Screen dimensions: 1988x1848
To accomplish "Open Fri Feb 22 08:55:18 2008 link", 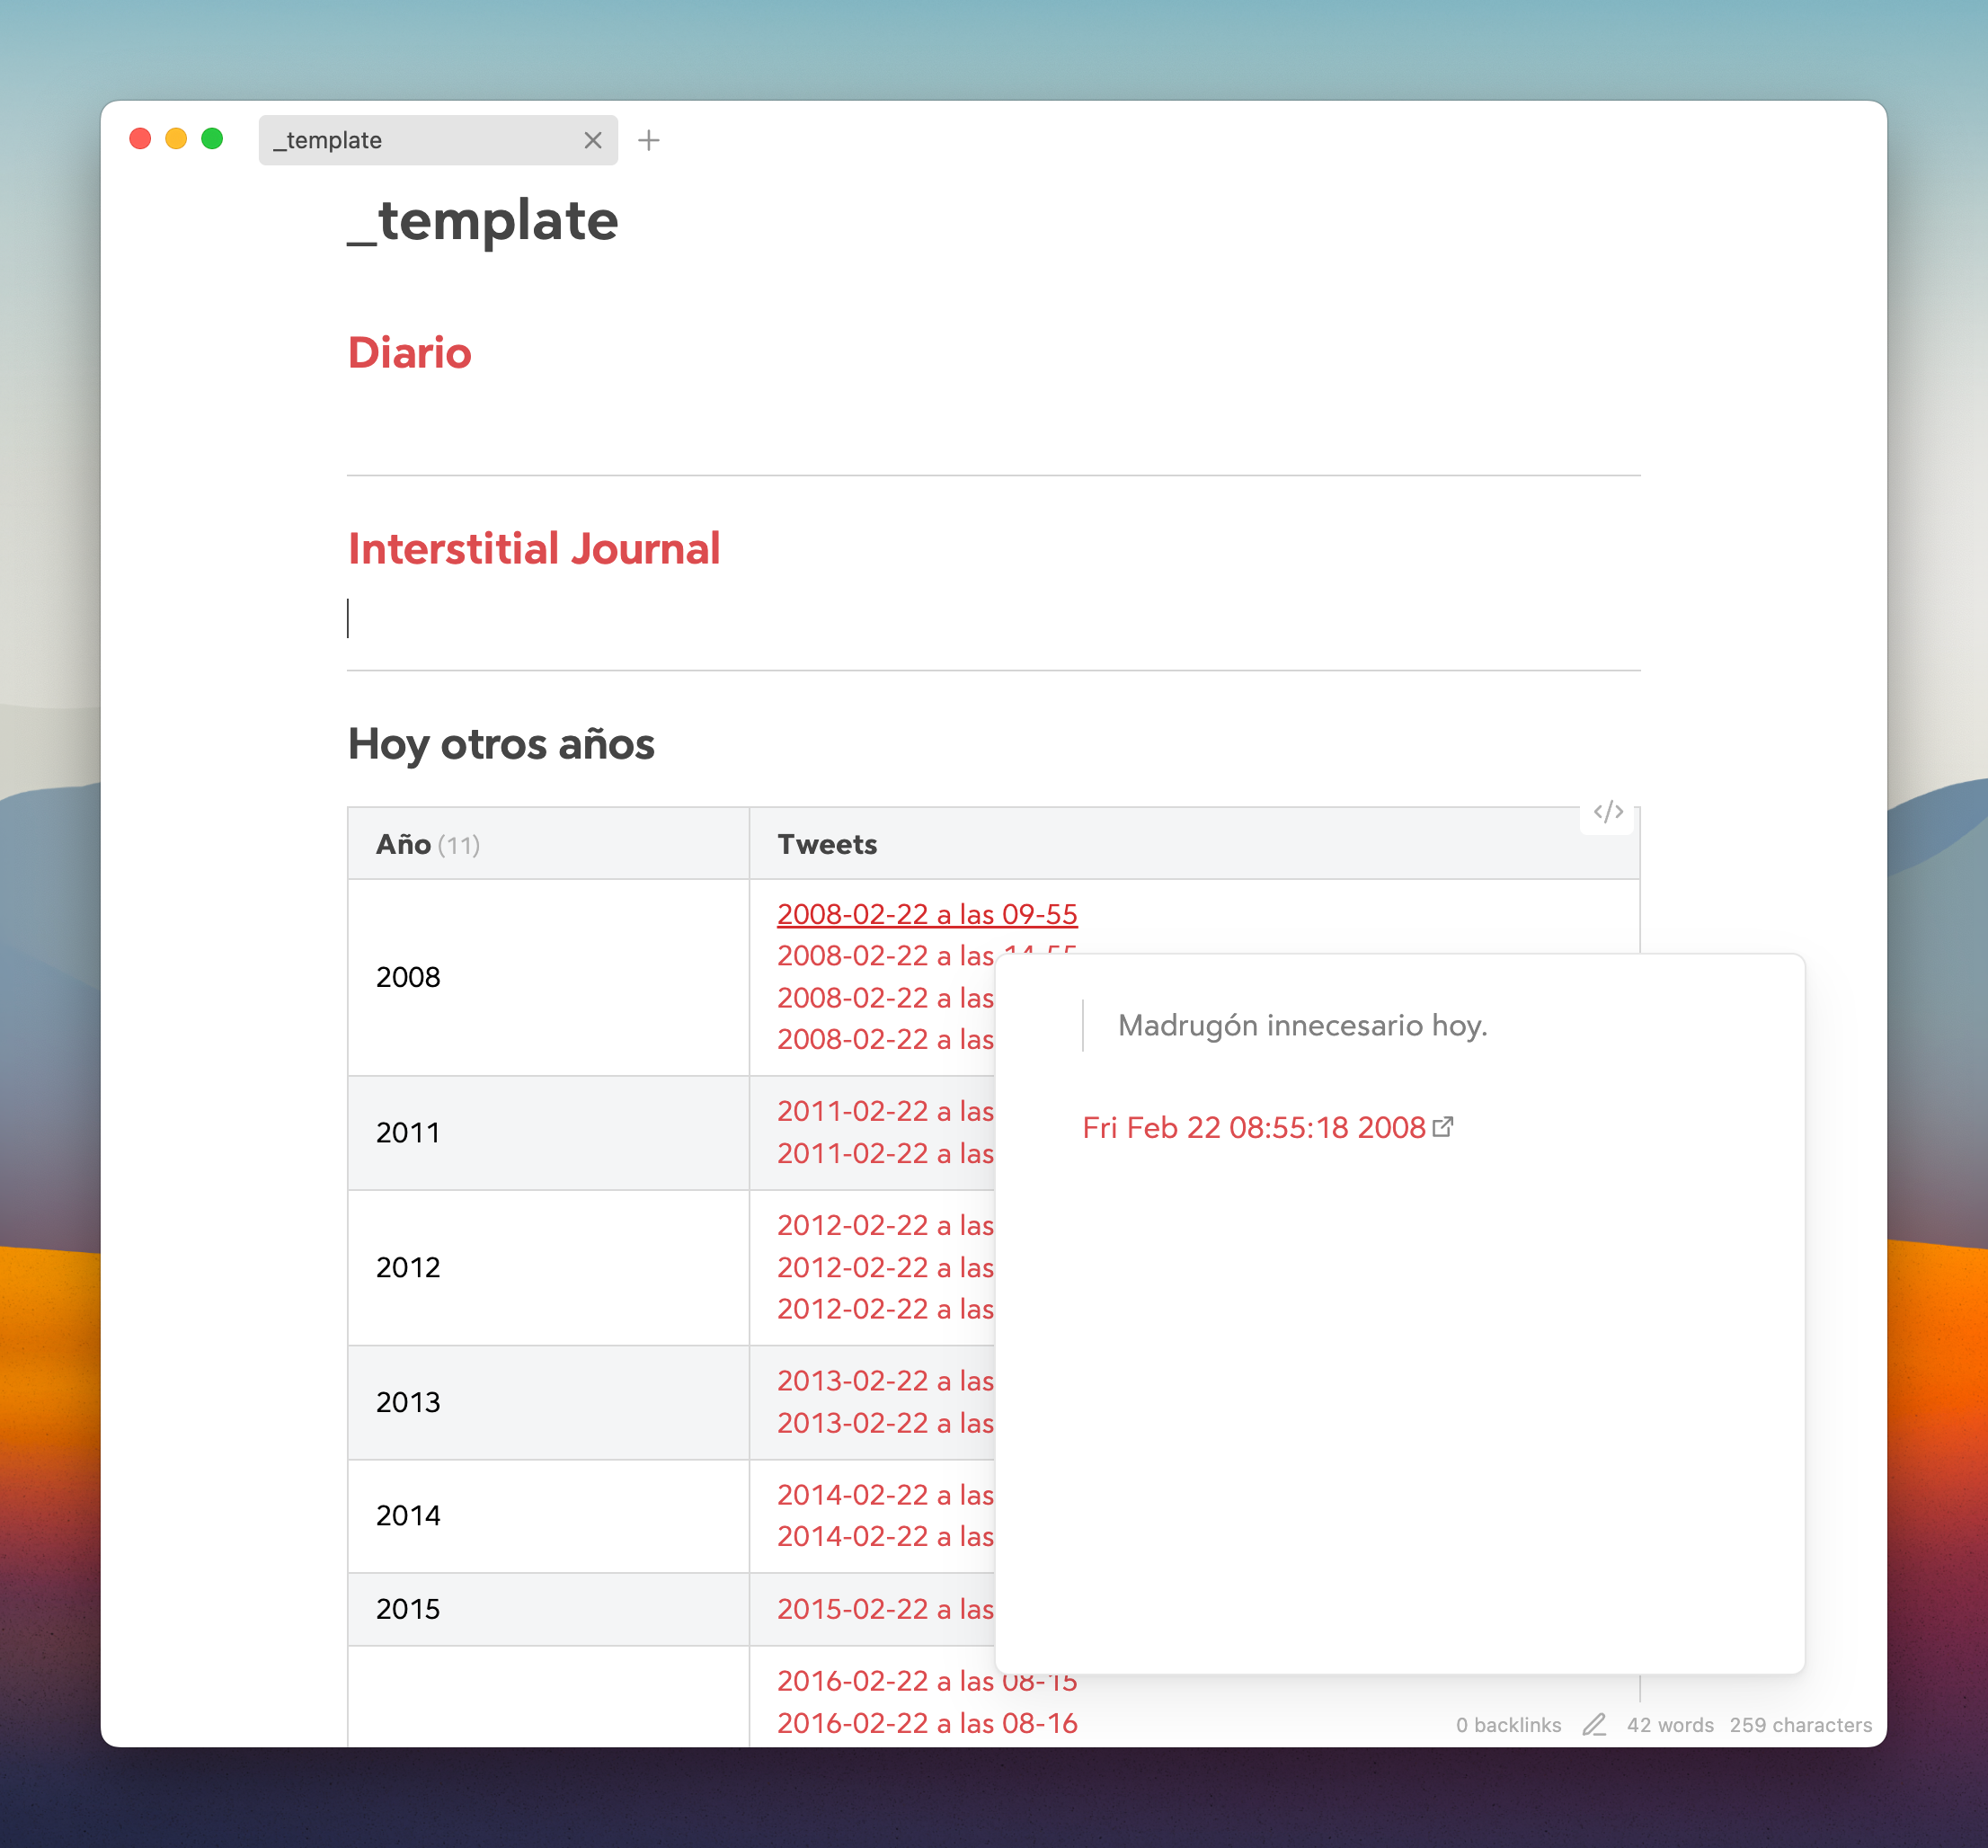I will (1253, 1128).
